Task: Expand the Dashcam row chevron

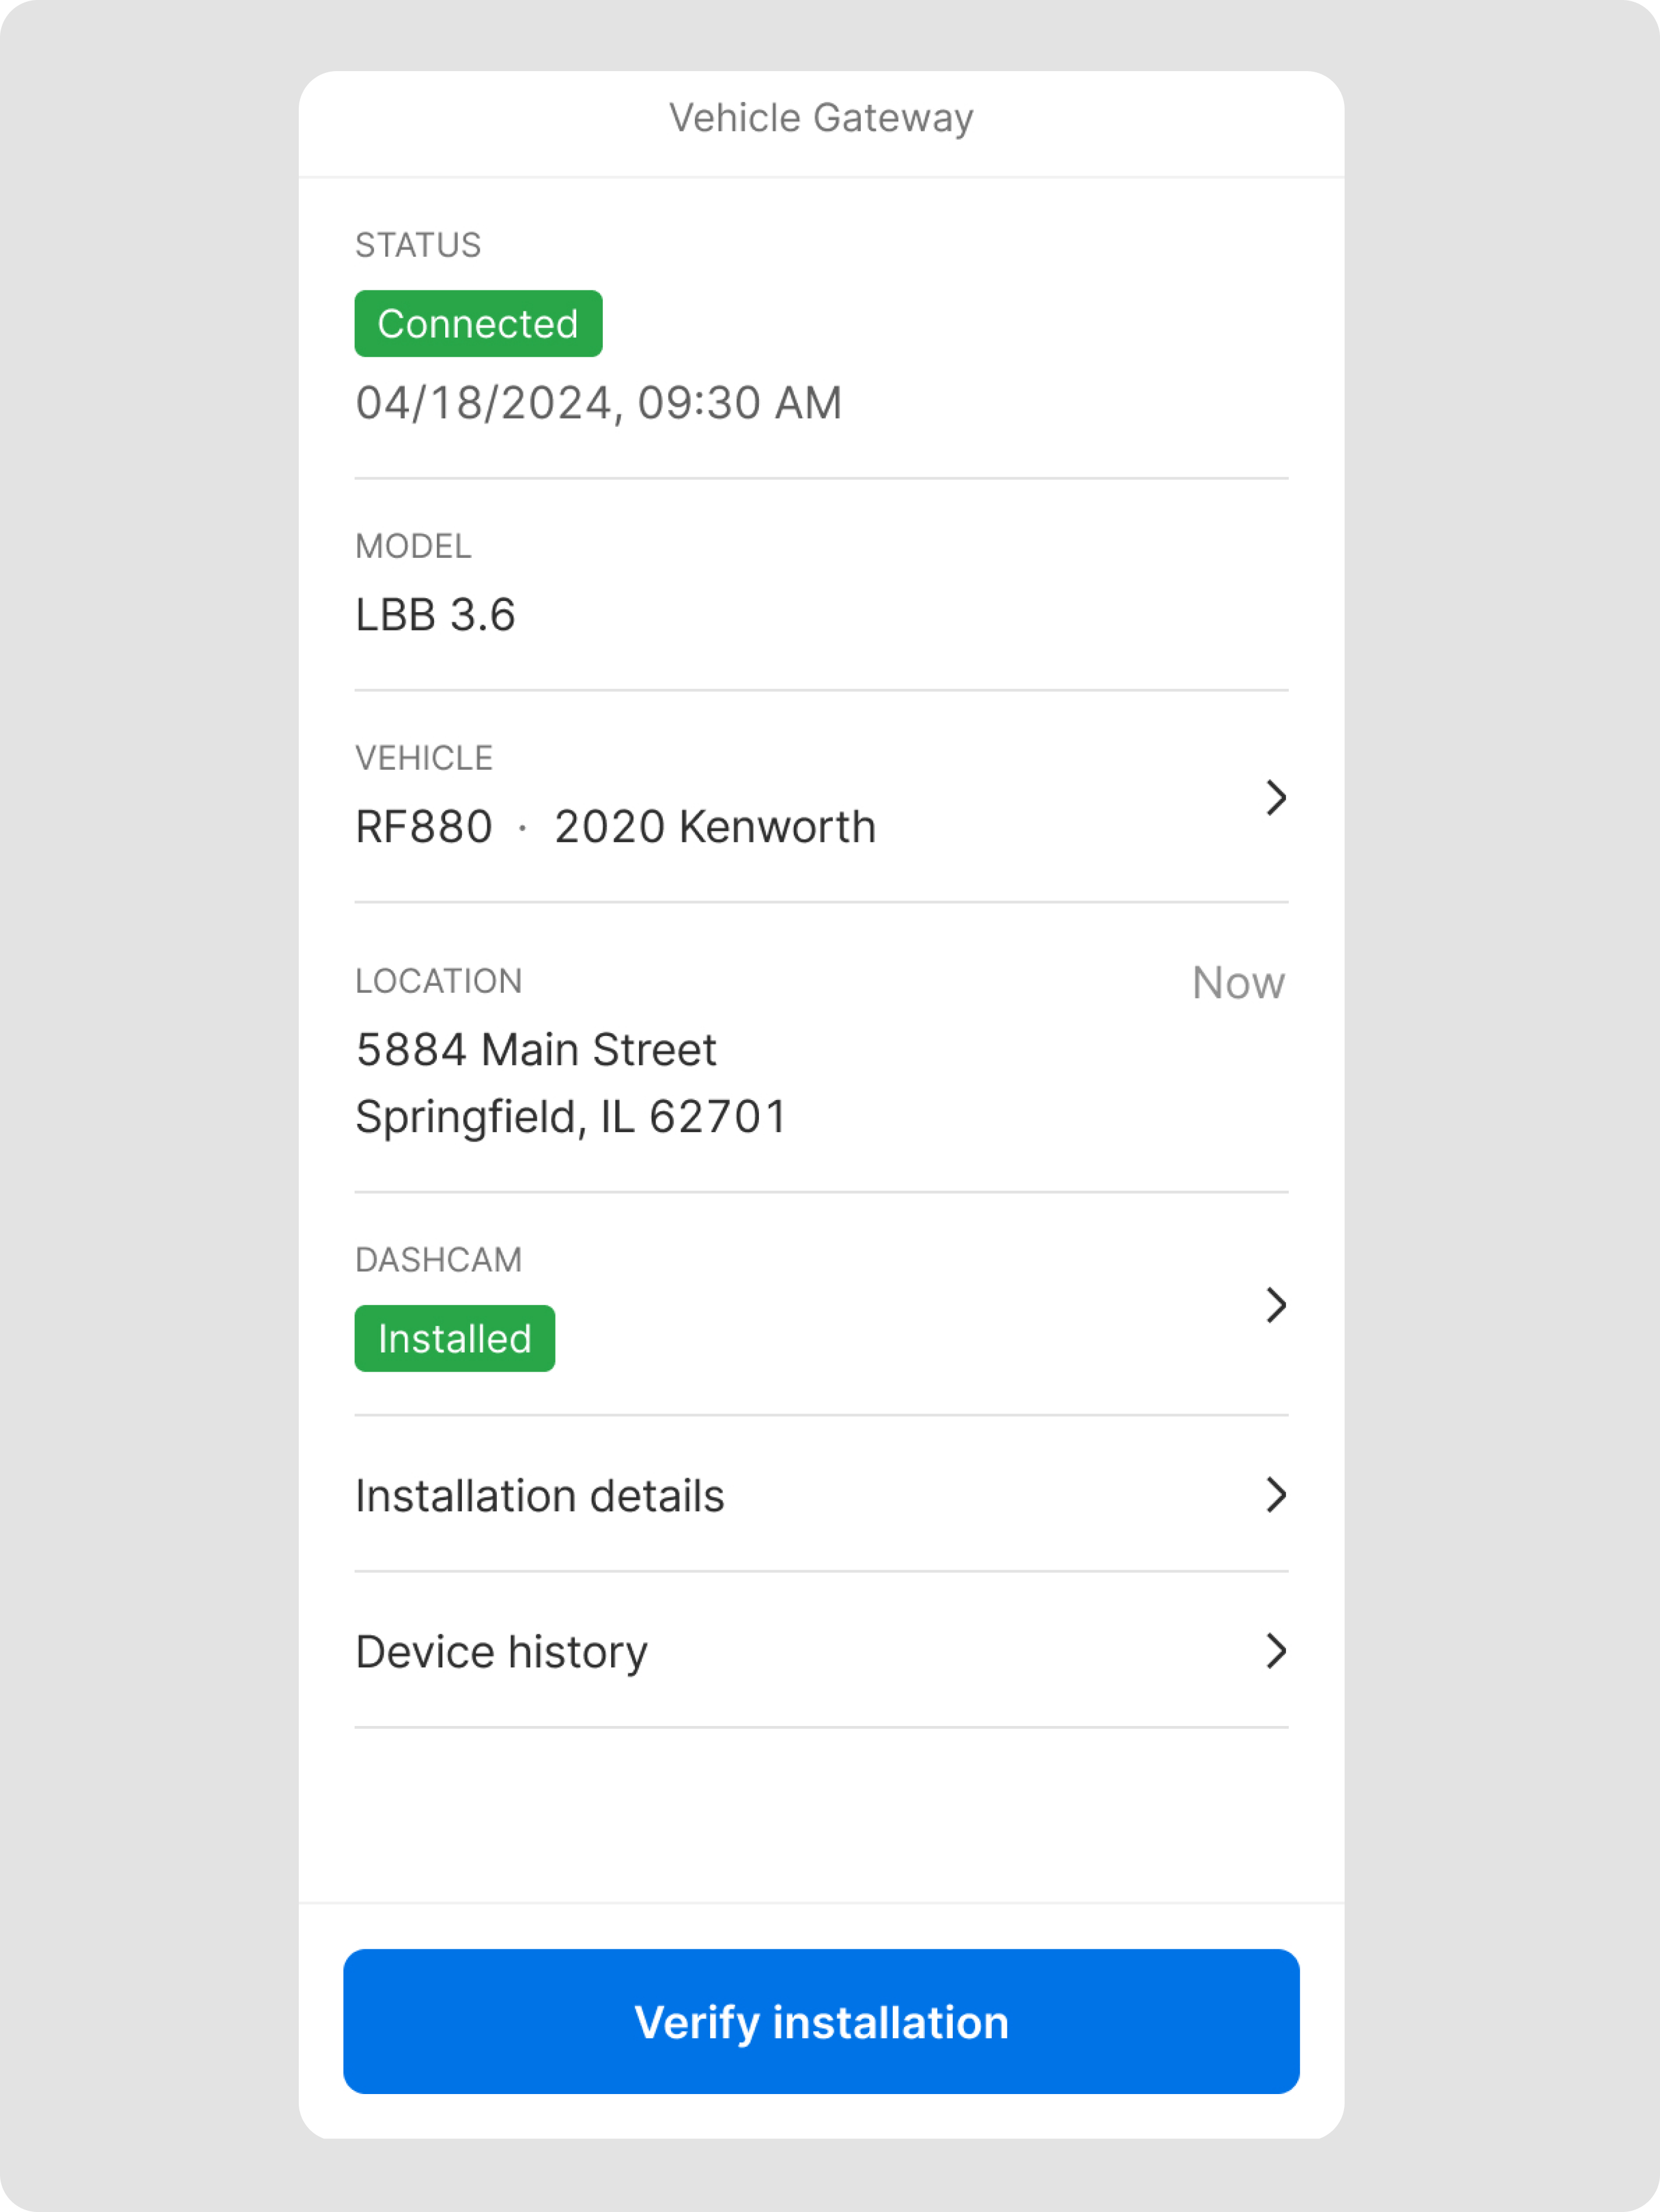Action: [x=1275, y=1305]
